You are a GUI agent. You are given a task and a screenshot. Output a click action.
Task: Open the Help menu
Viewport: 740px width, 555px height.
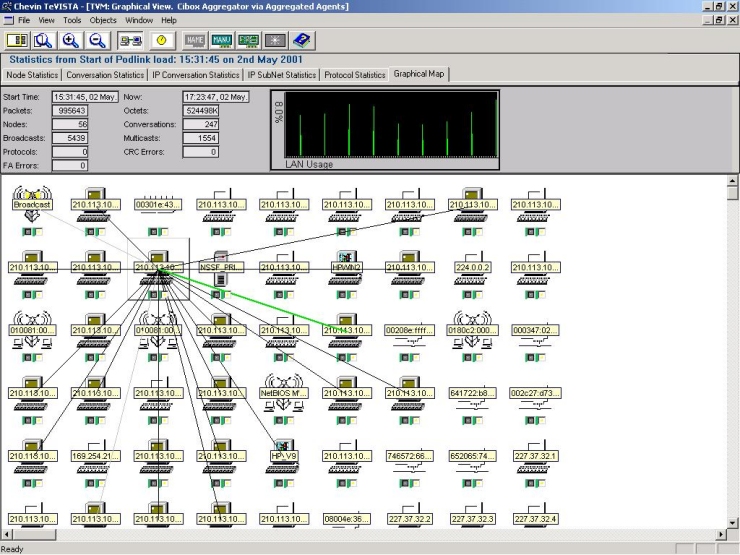pos(168,20)
